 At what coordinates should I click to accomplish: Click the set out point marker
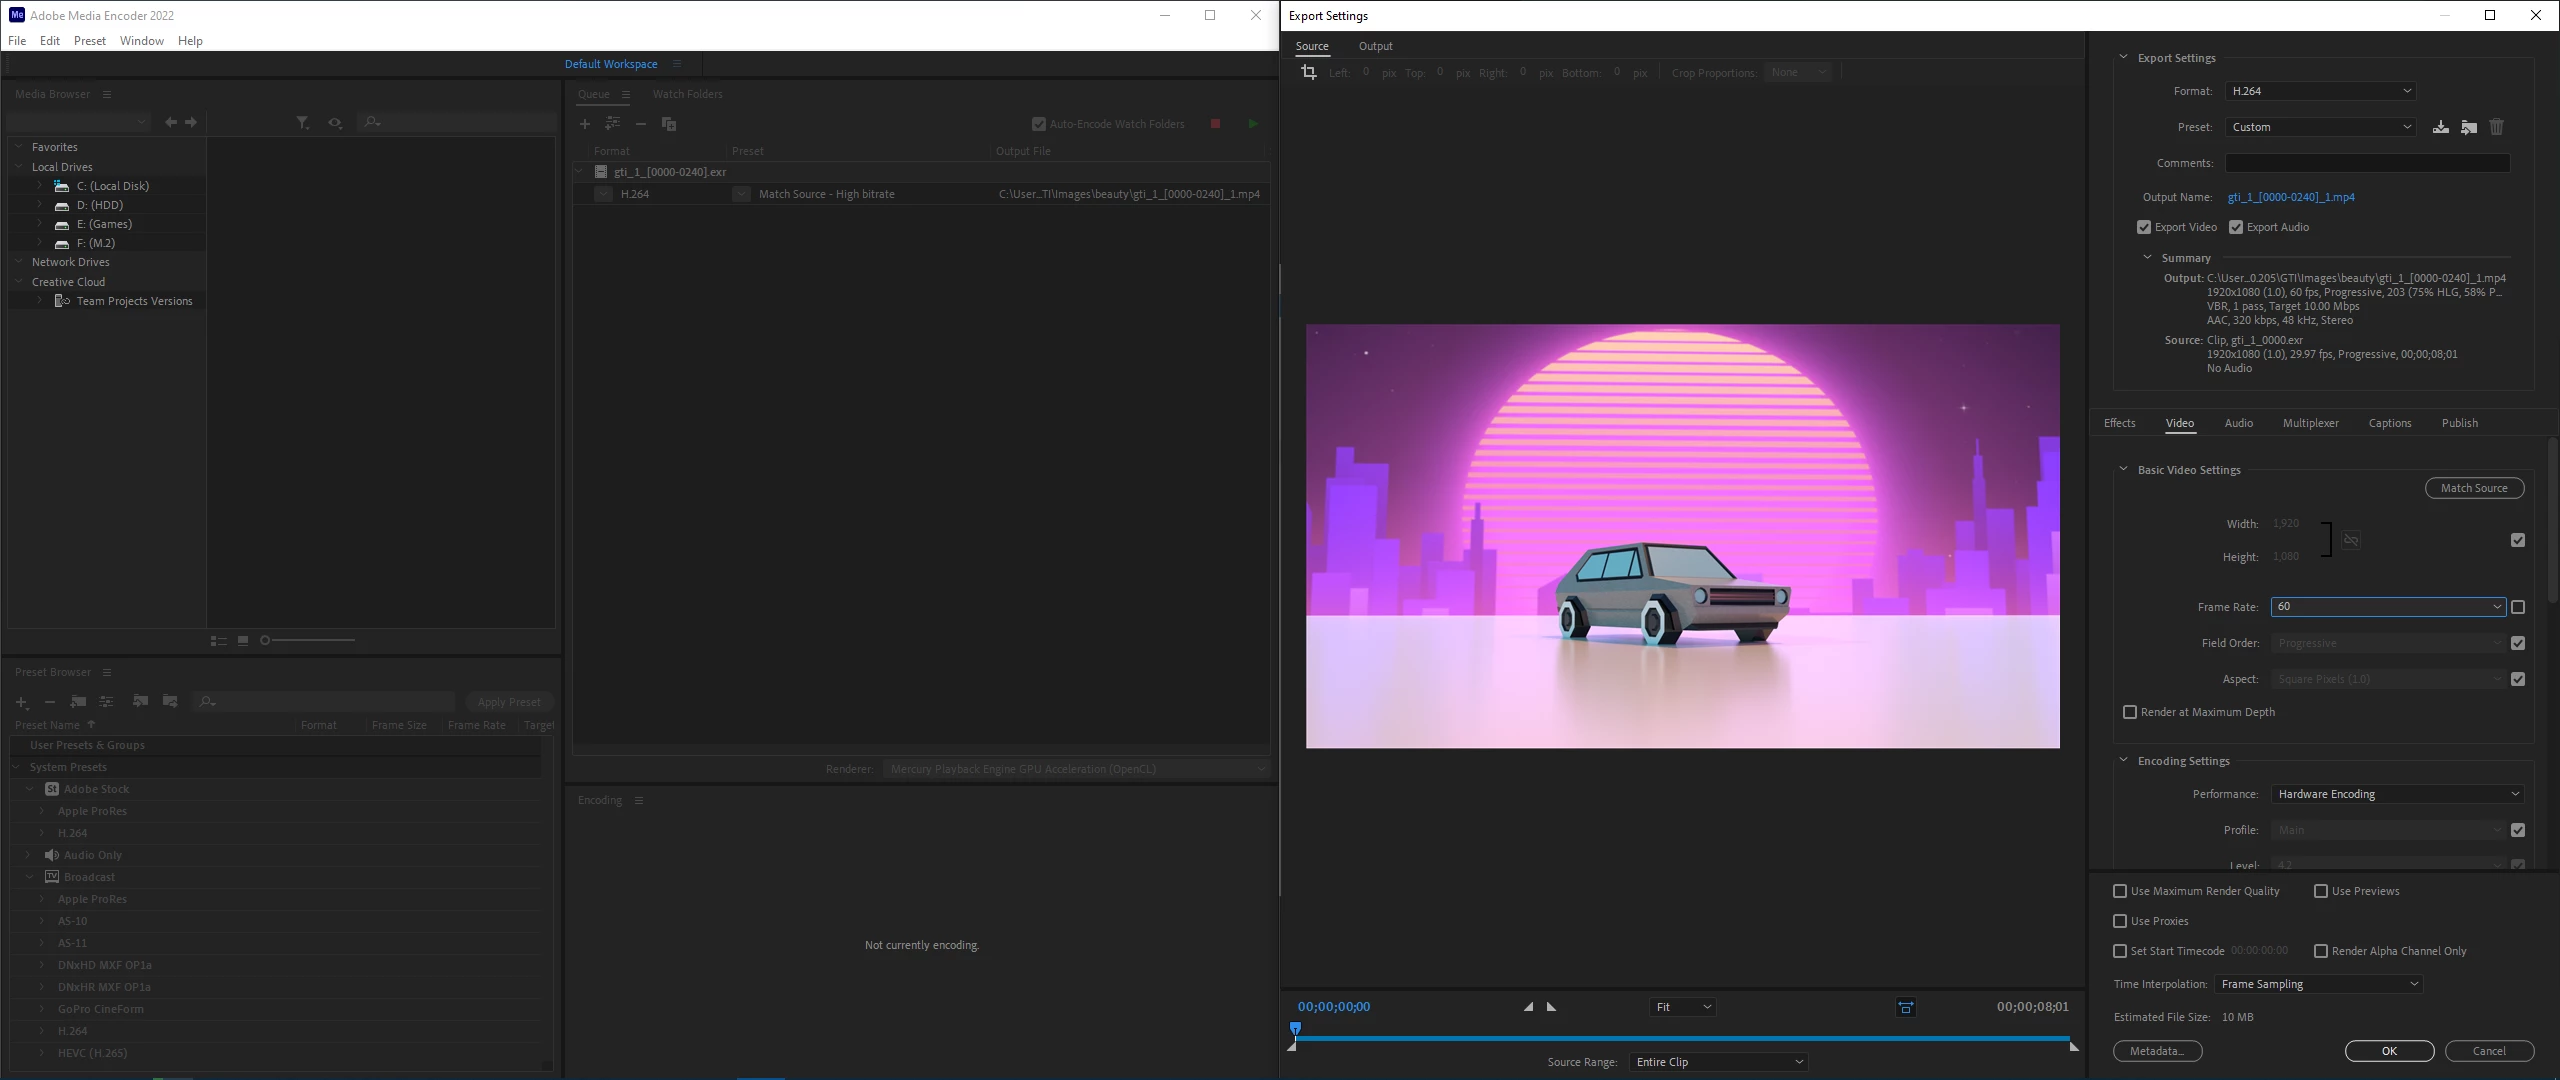click(x=1551, y=1007)
